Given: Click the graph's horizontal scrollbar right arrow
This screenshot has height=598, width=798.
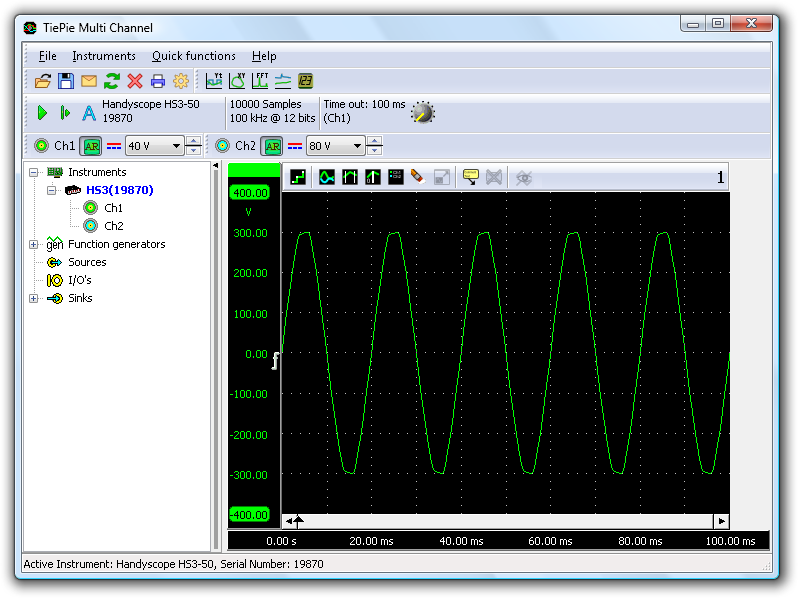Looking at the screenshot, I should [720, 521].
